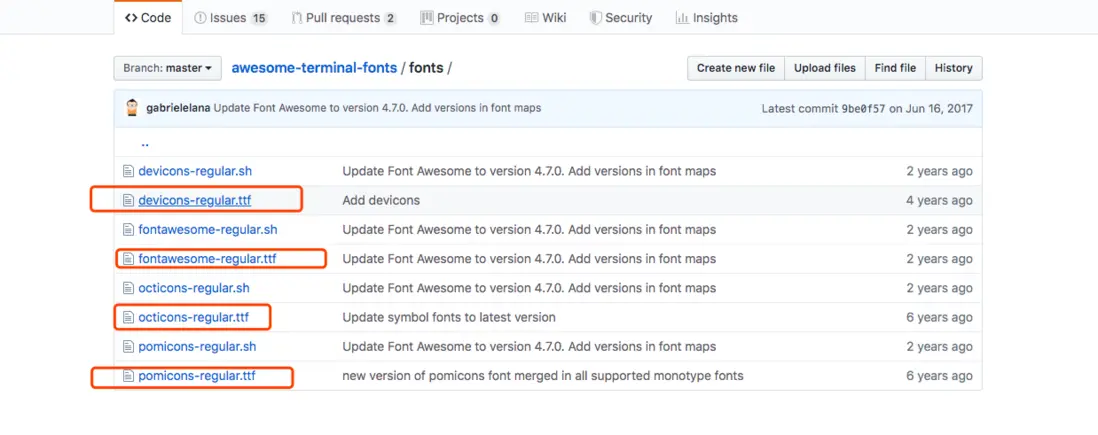Click the Upload files button
This screenshot has height=435, width=1098.
825,68
